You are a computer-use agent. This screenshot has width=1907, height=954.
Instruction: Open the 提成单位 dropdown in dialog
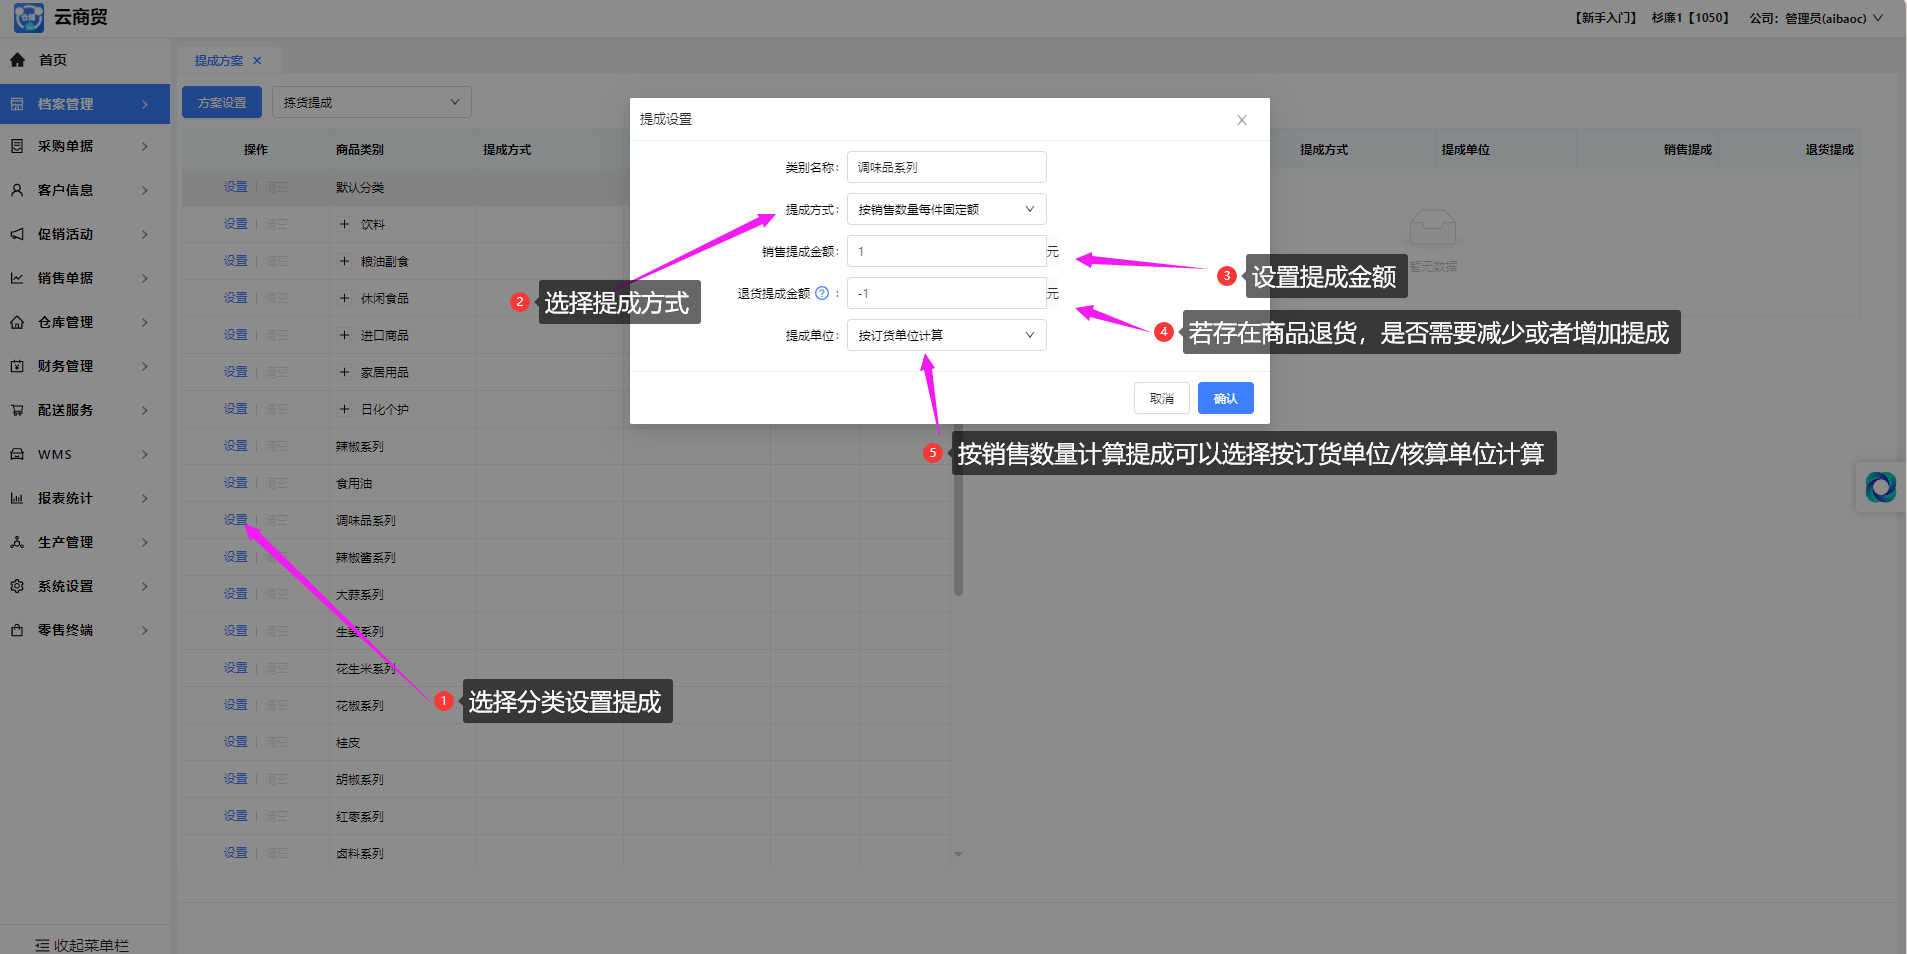click(x=946, y=335)
